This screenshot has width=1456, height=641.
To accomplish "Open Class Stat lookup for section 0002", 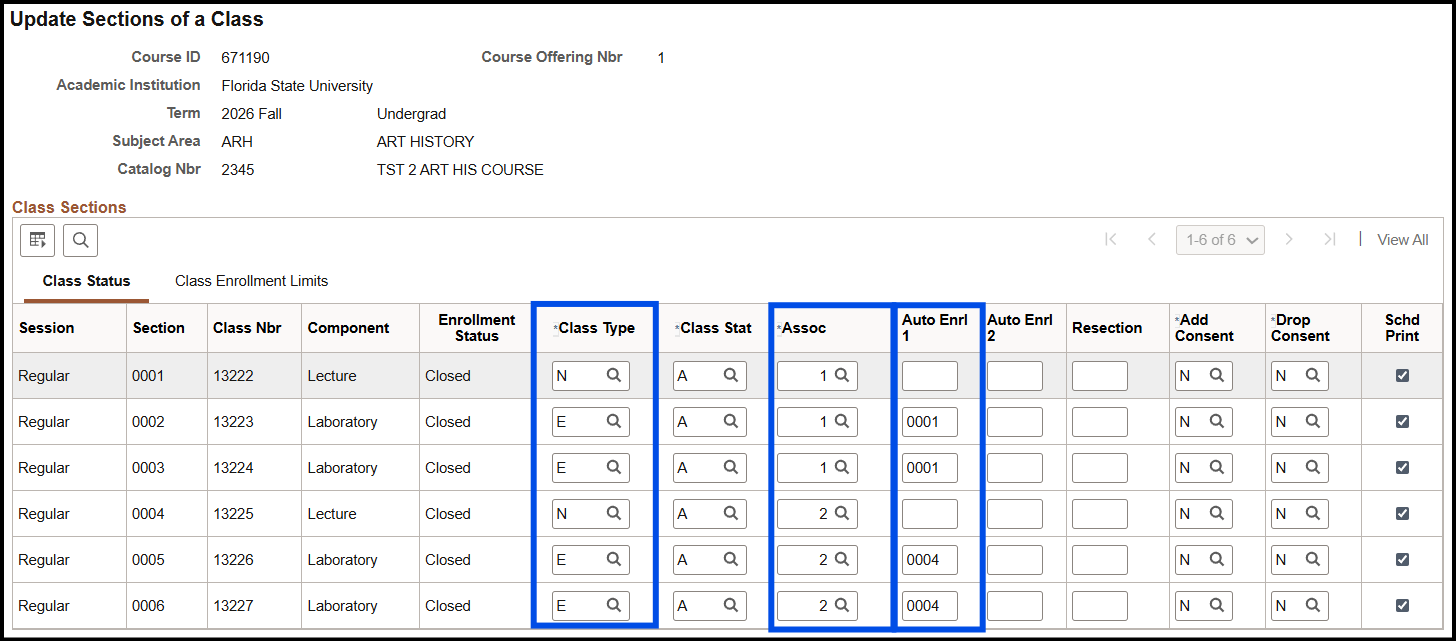I will [x=731, y=422].
